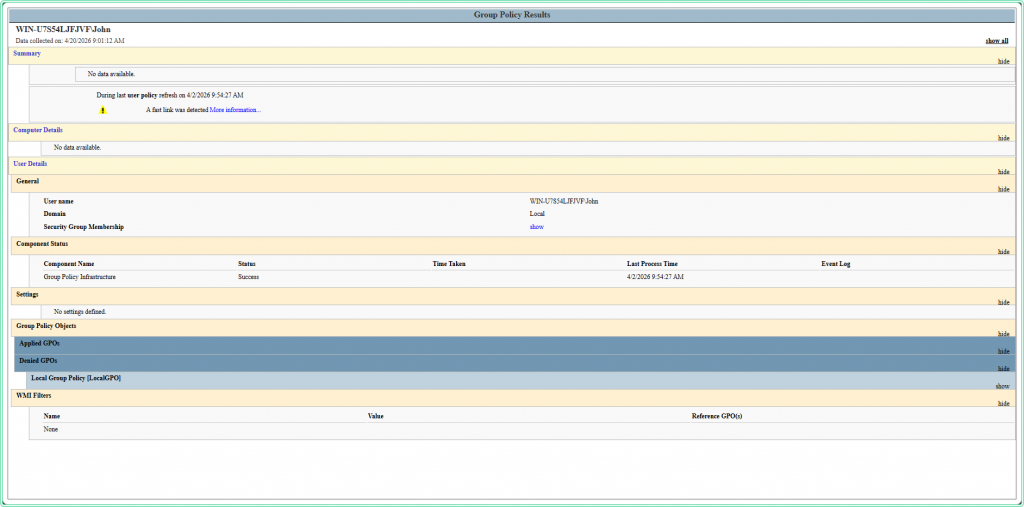Viewport: 1024px width, 507px height.
Task: Click 'hide' on the Computer Details bar
Action: [x=1003, y=138]
